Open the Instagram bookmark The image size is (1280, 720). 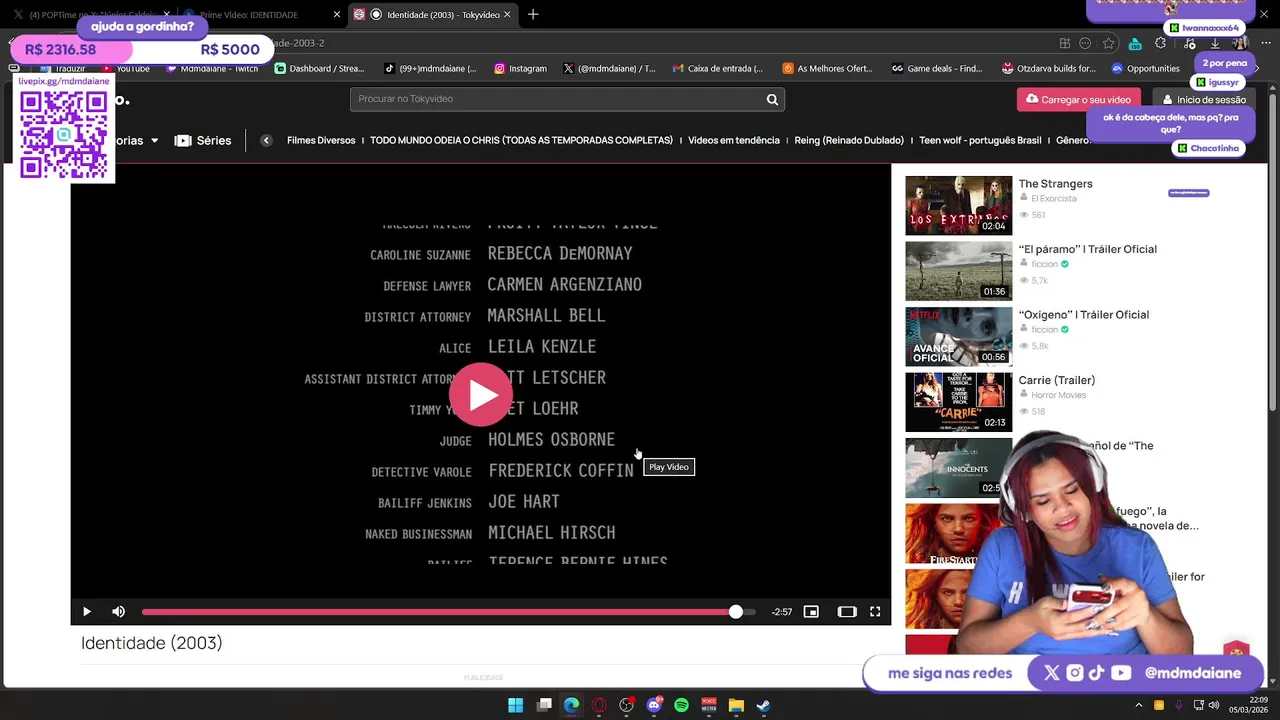[x=520, y=69]
